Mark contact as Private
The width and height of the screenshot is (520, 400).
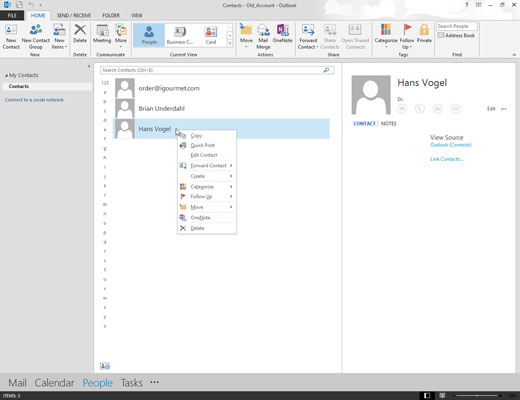pos(424,34)
